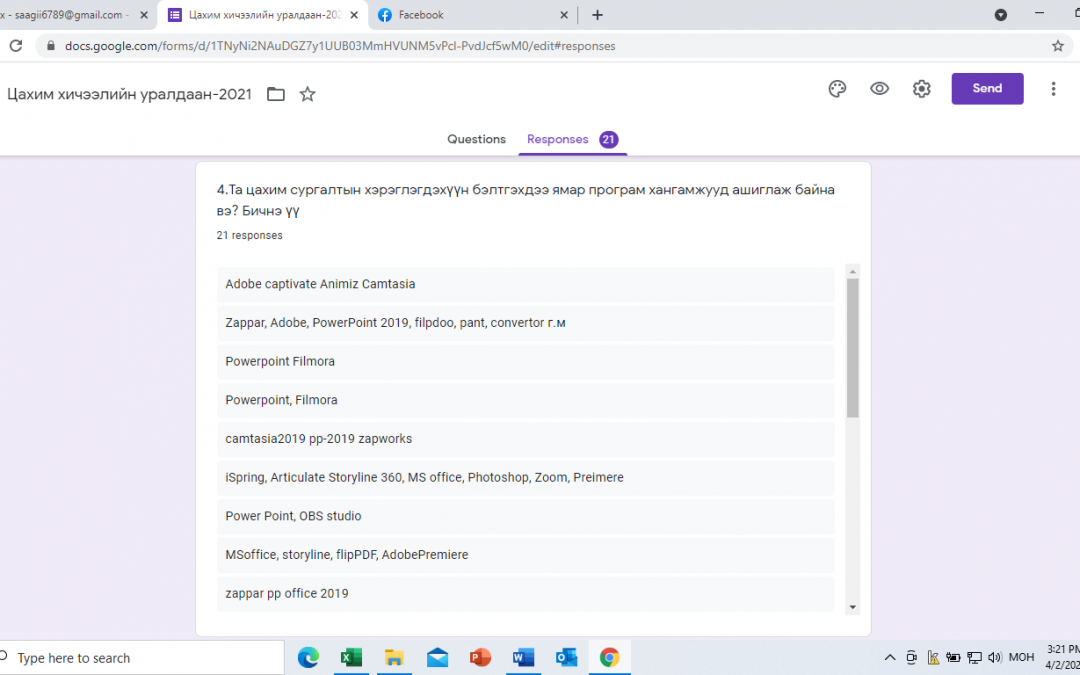The image size is (1080, 675).
Task: Click the response starting with 'Zappar, Adobe, PowerPoint 2019'
Action: tap(526, 323)
